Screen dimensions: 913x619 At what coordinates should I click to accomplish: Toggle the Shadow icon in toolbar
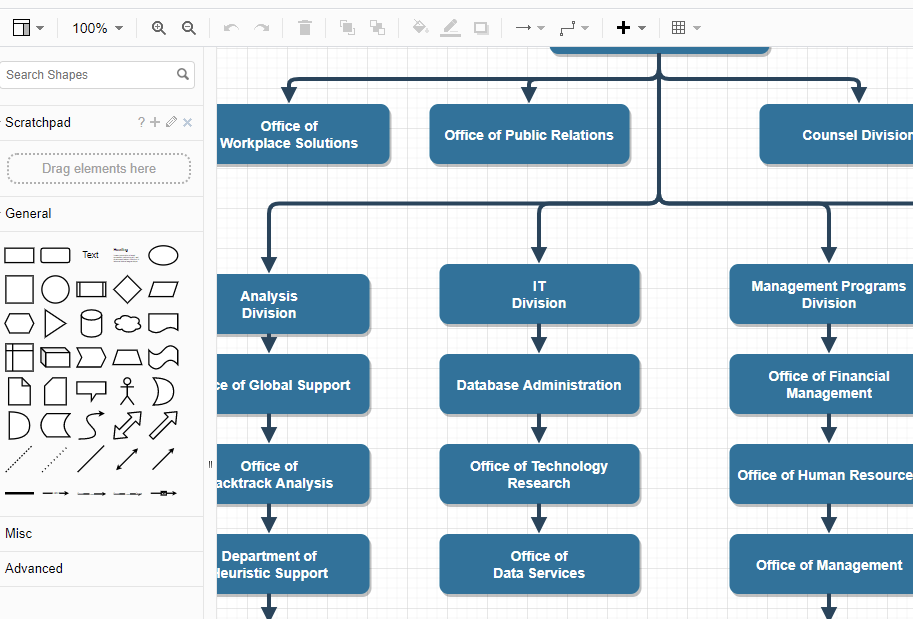click(x=481, y=28)
